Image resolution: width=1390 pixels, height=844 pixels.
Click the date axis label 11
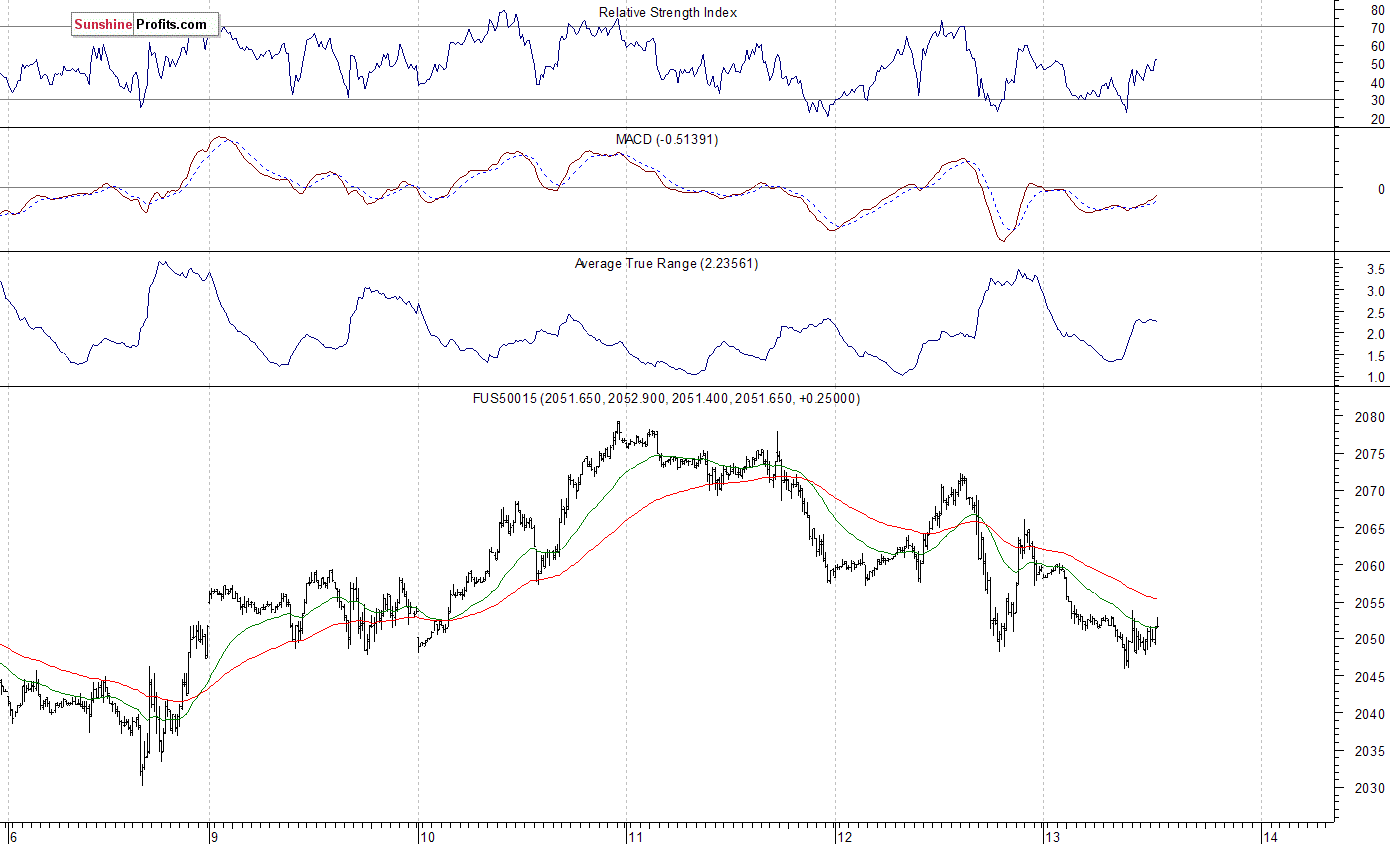pyautogui.click(x=635, y=836)
